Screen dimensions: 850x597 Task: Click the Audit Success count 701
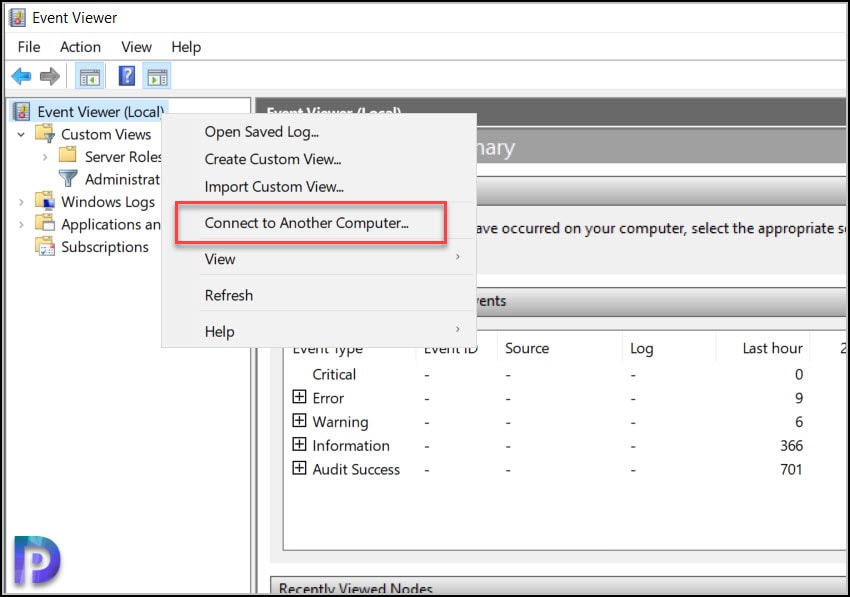[x=791, y=470]
